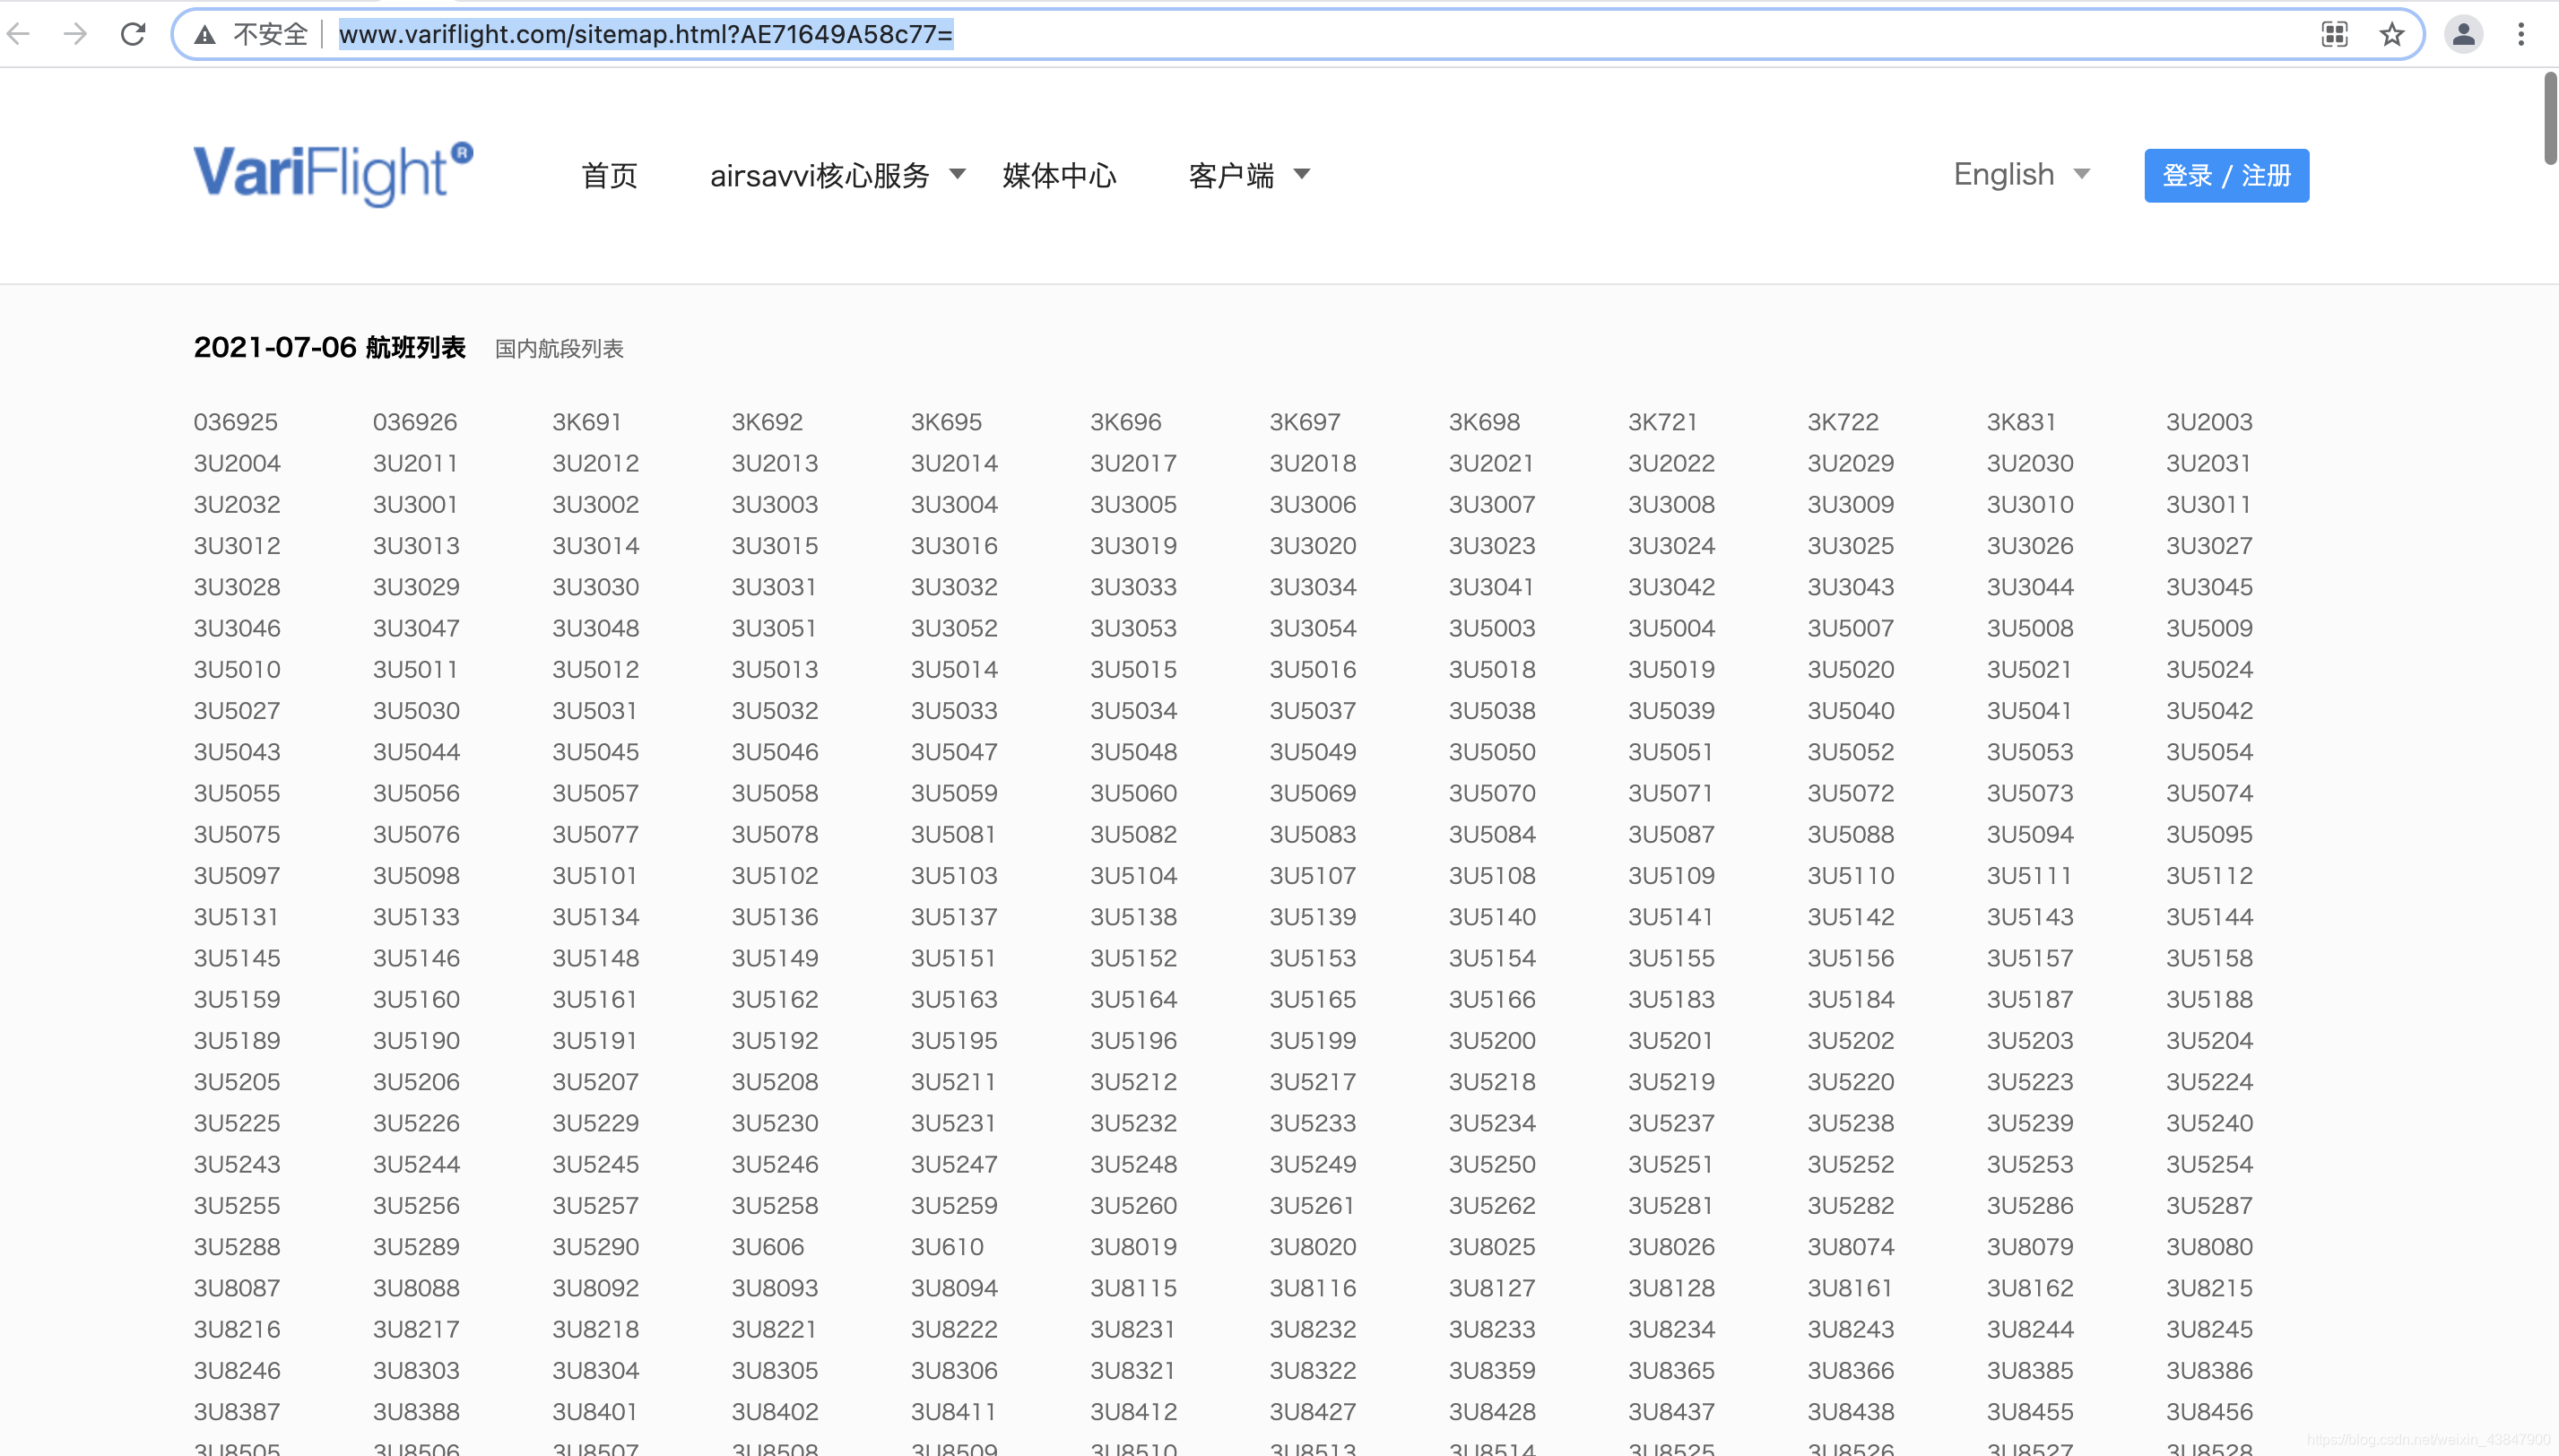Open flight 3U8115 link

1133,1288
